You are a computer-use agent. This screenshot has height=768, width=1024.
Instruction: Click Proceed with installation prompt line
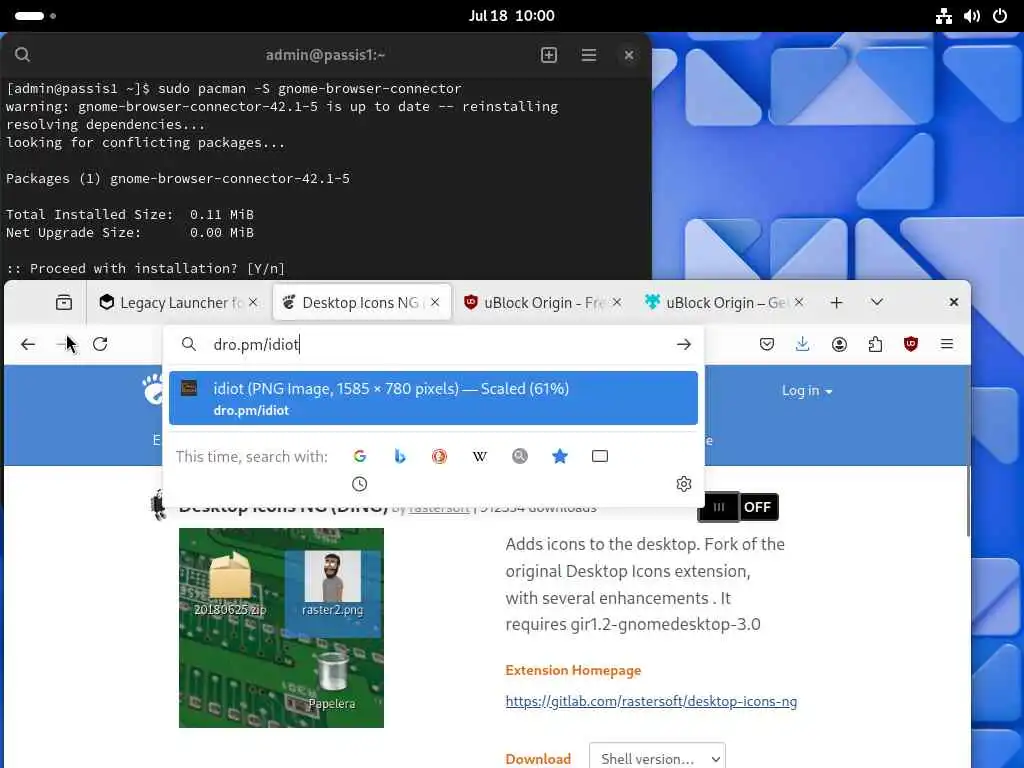tap(146, 268)
